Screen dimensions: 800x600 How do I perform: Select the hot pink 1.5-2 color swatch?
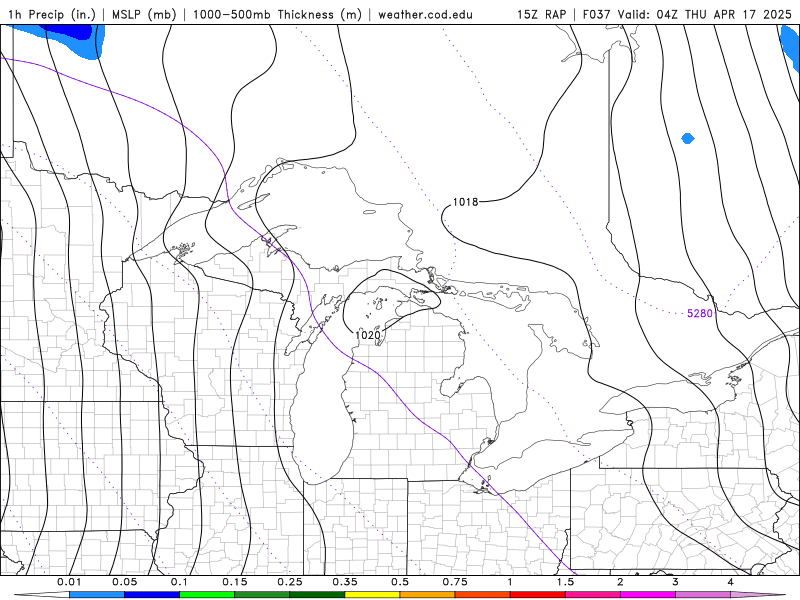point(593,595)
